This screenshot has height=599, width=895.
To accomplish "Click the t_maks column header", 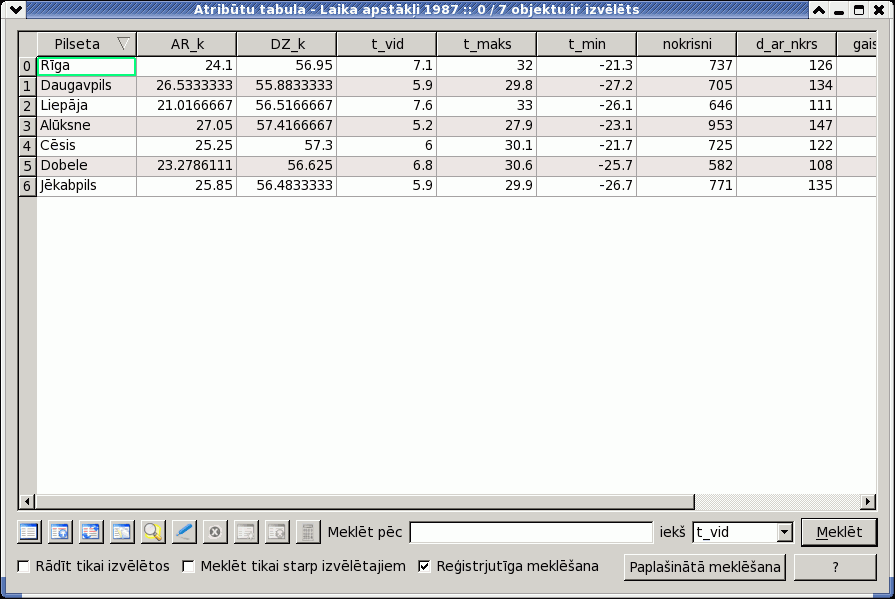I will 486,44.
